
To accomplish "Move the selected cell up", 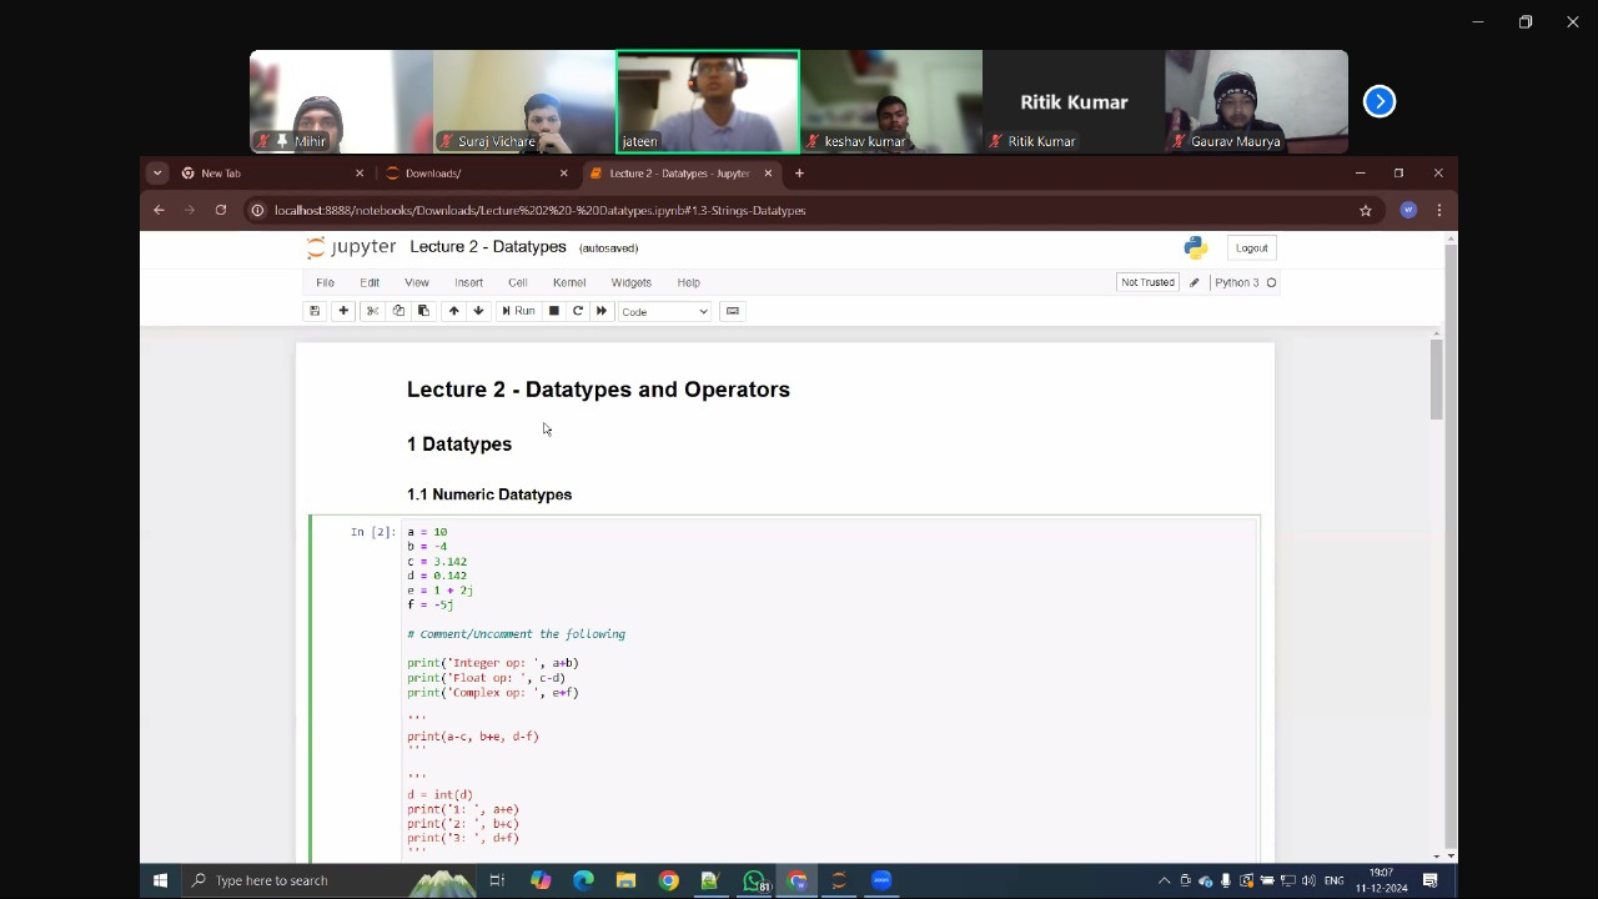I will pos(454,311).
